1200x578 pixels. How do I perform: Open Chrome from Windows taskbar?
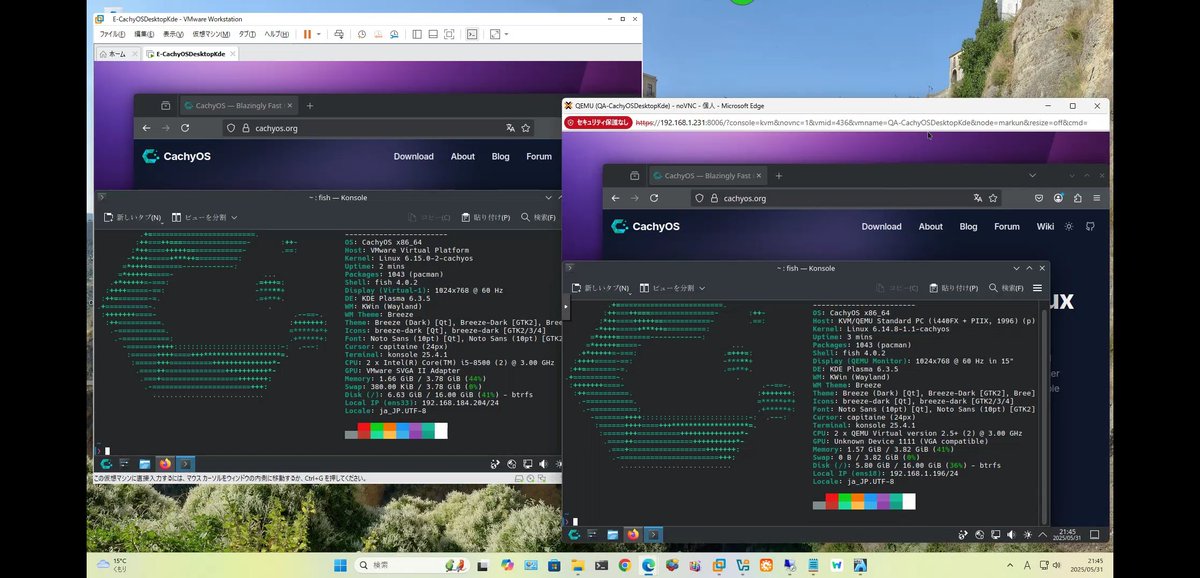click(x=624, y=565)
